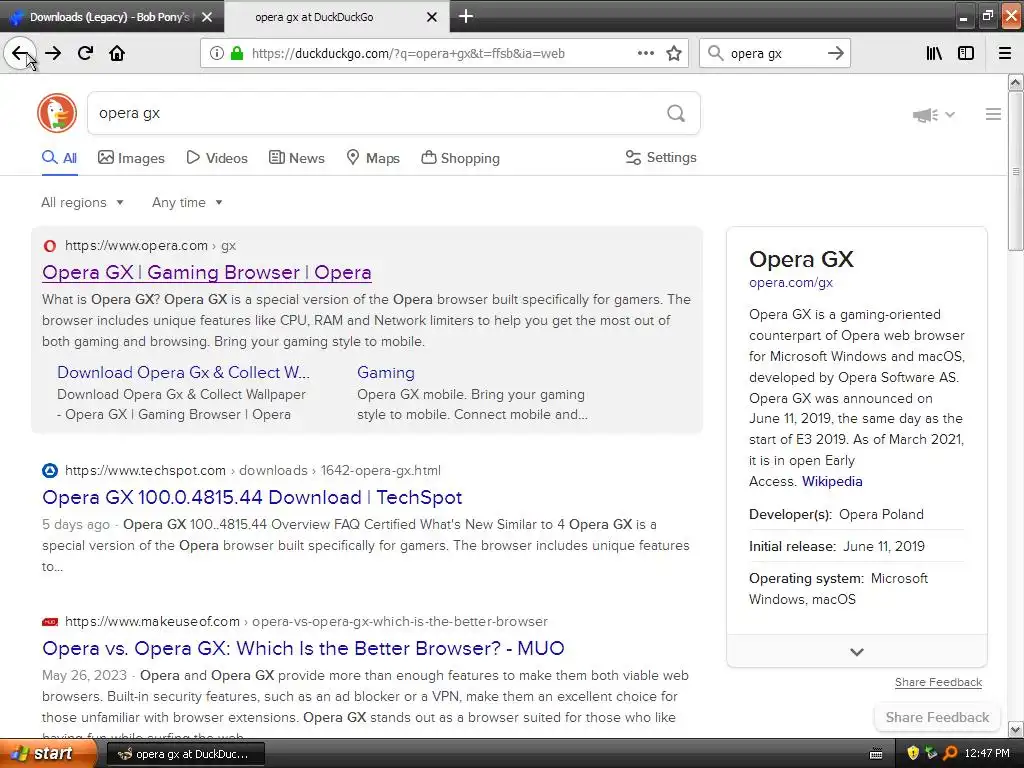This screenshot has width=1024, height=768.
Task: Go back to the previous page
Action: point(20,53)
